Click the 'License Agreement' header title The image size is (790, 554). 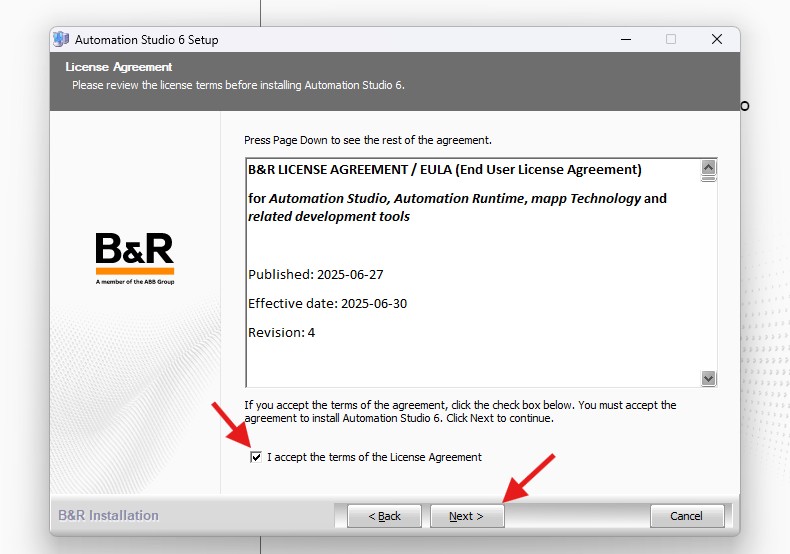pos(119,67)
